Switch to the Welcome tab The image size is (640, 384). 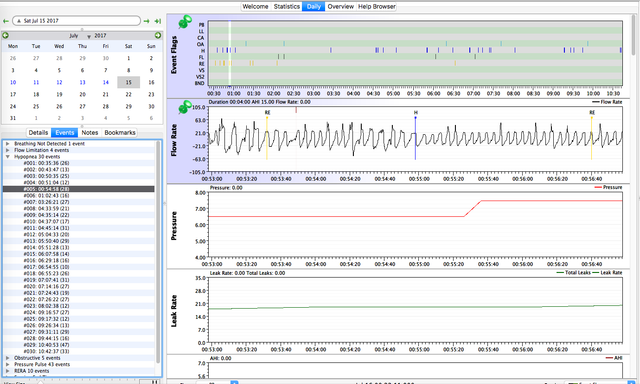point(256,7)
